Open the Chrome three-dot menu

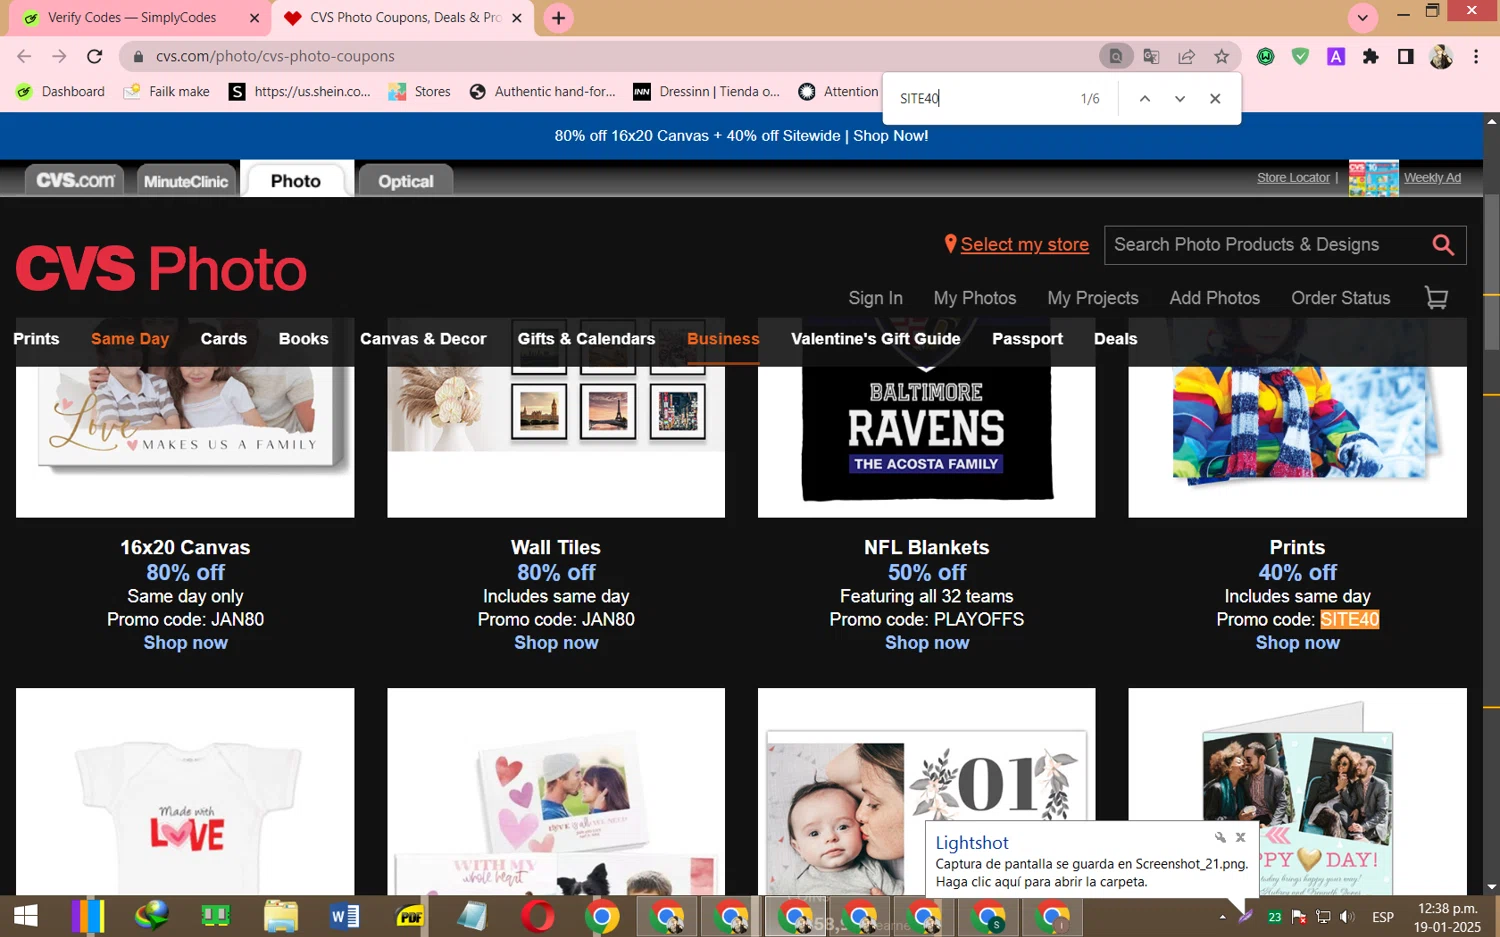point(1476,56)
